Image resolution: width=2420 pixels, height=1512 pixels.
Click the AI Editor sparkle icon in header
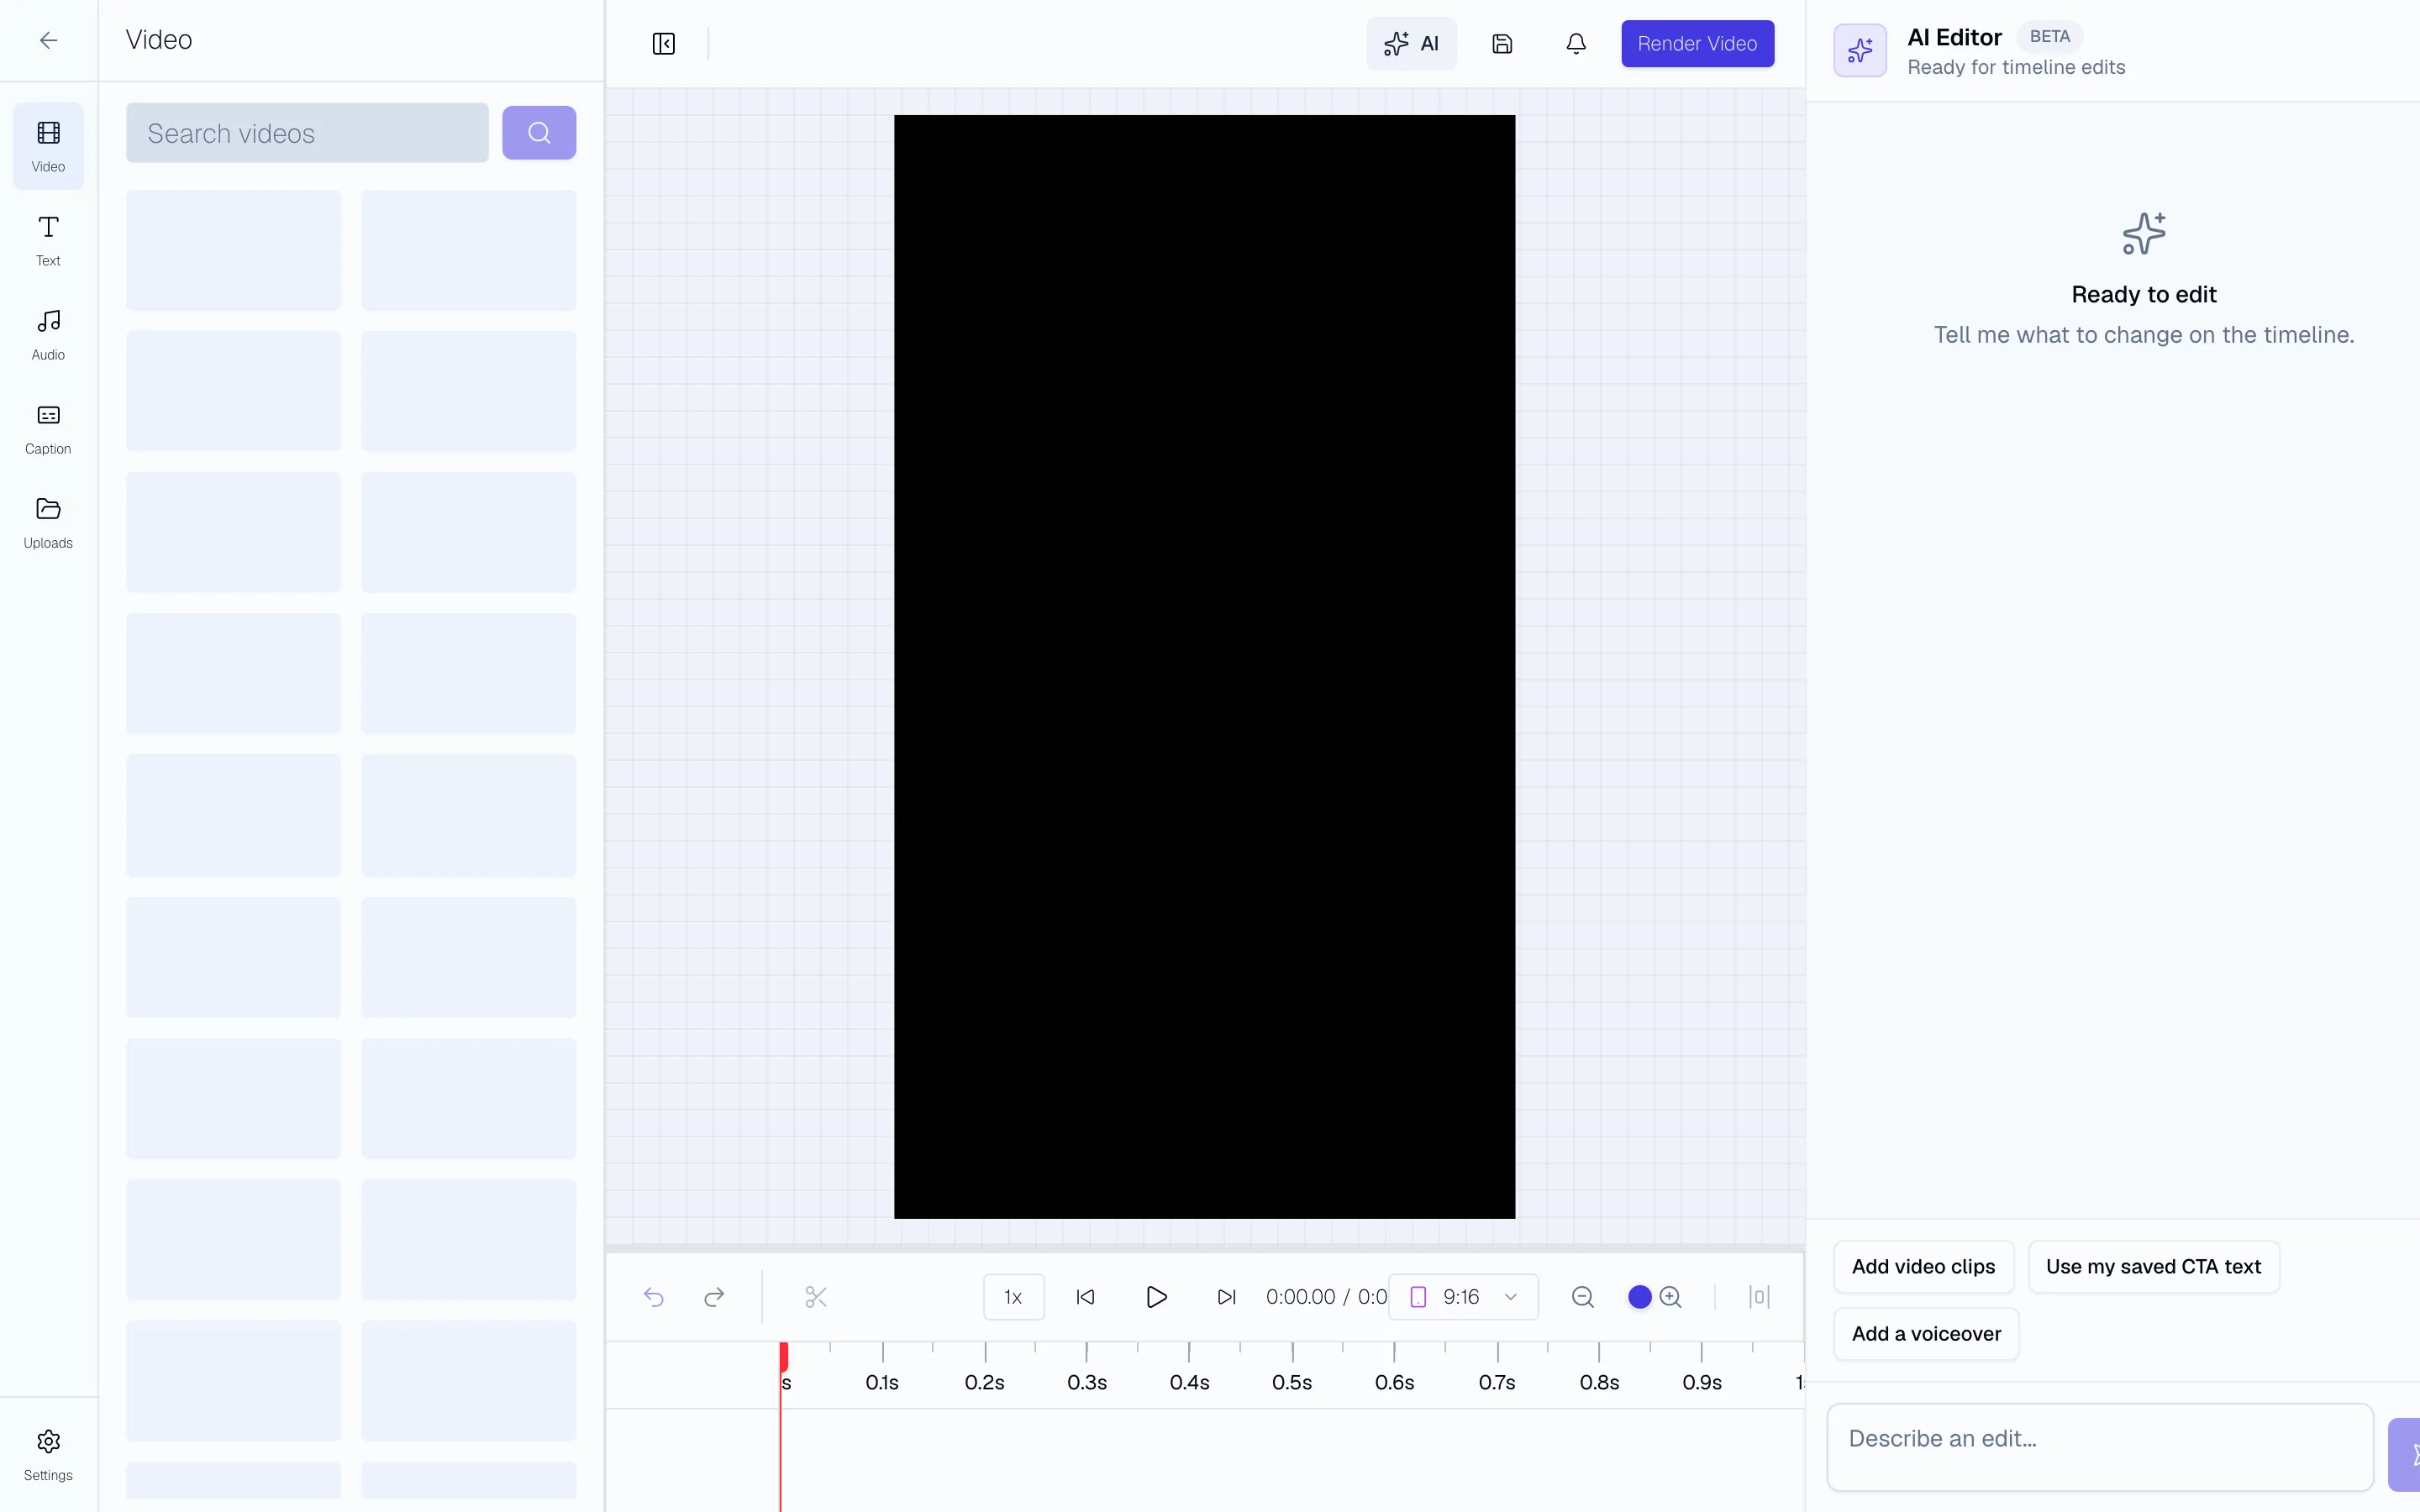[1860, 50]
